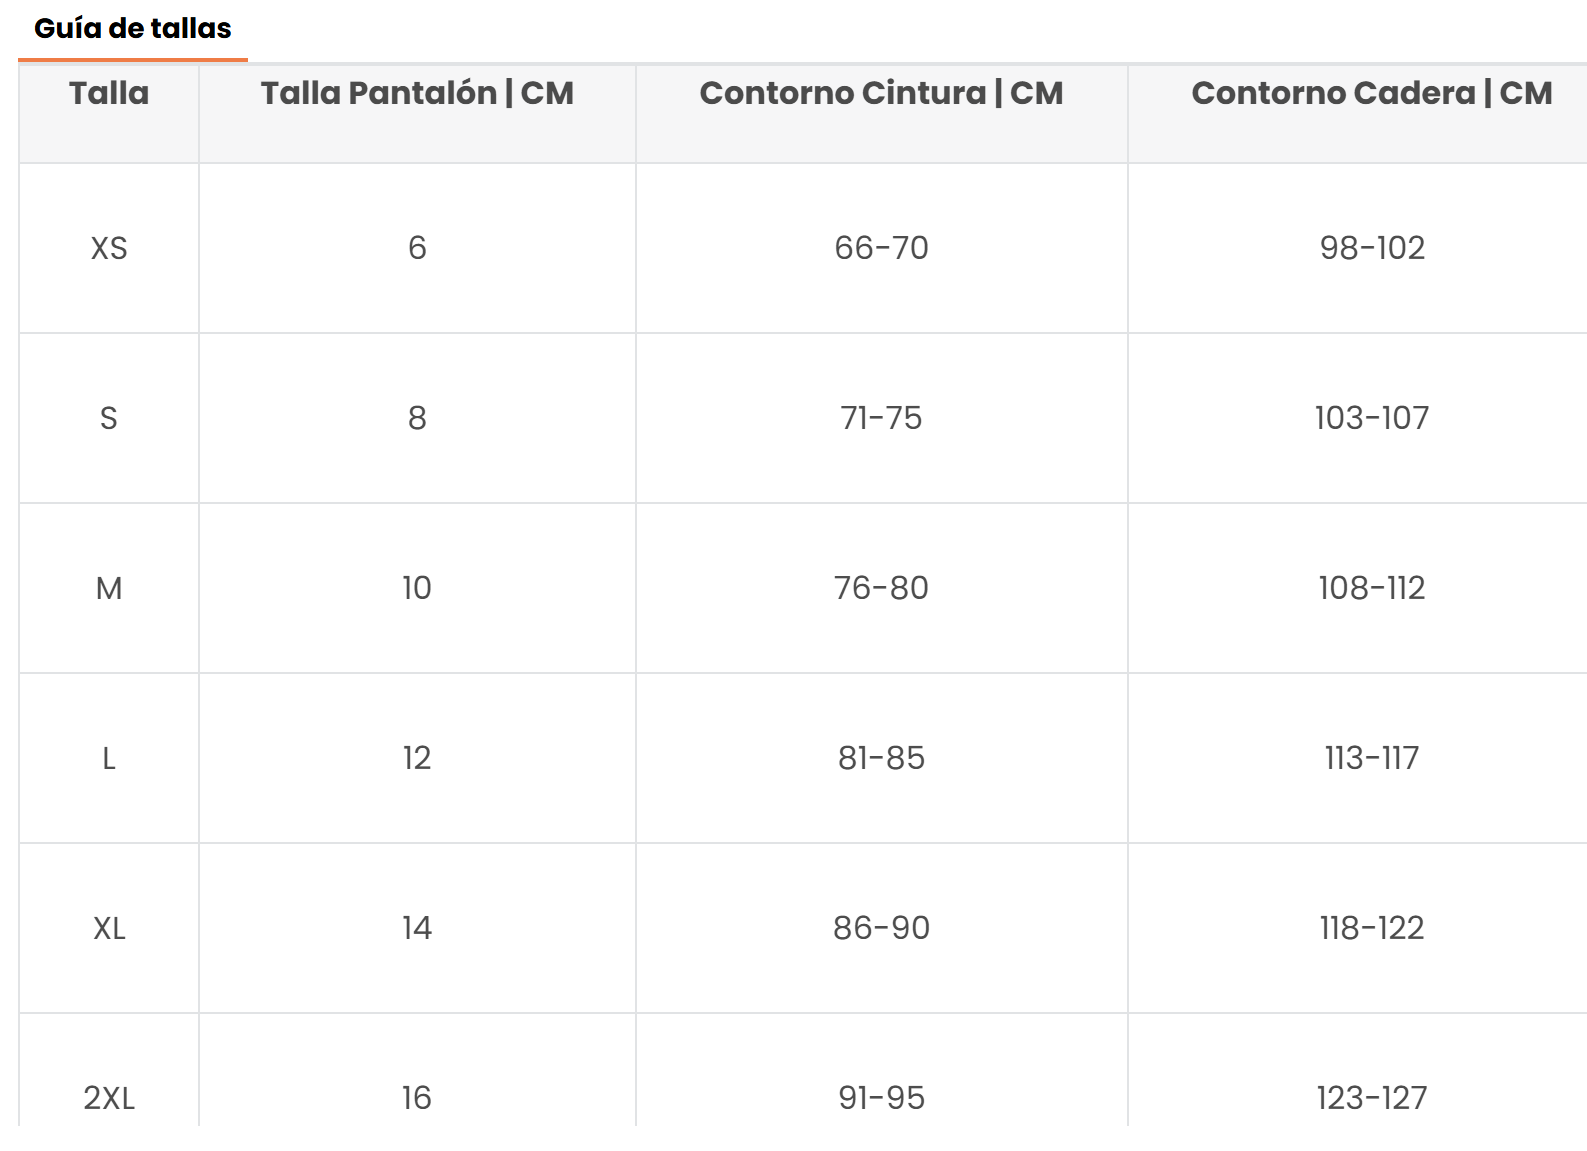
Task: Select pant size 10 cell
Action: click(417, 588)
